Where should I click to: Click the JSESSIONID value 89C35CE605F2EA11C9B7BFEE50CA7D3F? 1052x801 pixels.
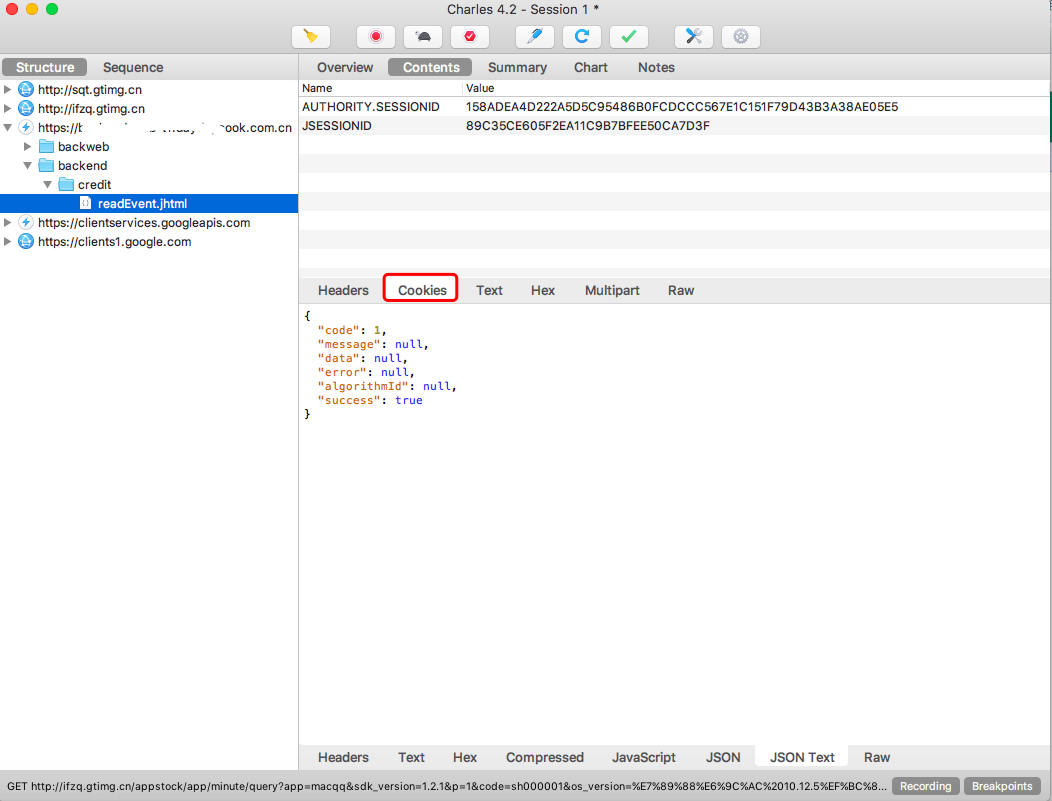pos(588,125)
